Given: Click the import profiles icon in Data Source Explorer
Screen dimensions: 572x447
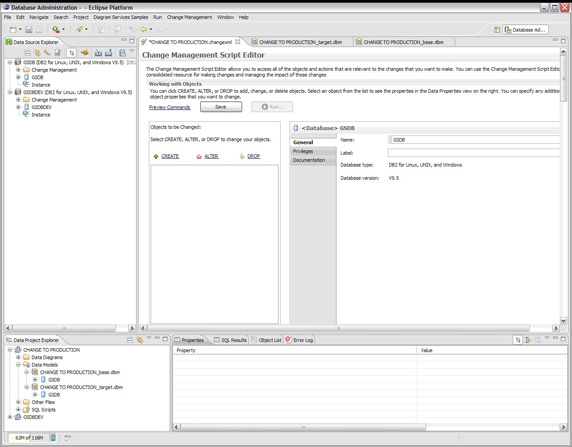Looking at the screenshot, I should [98, 53].
